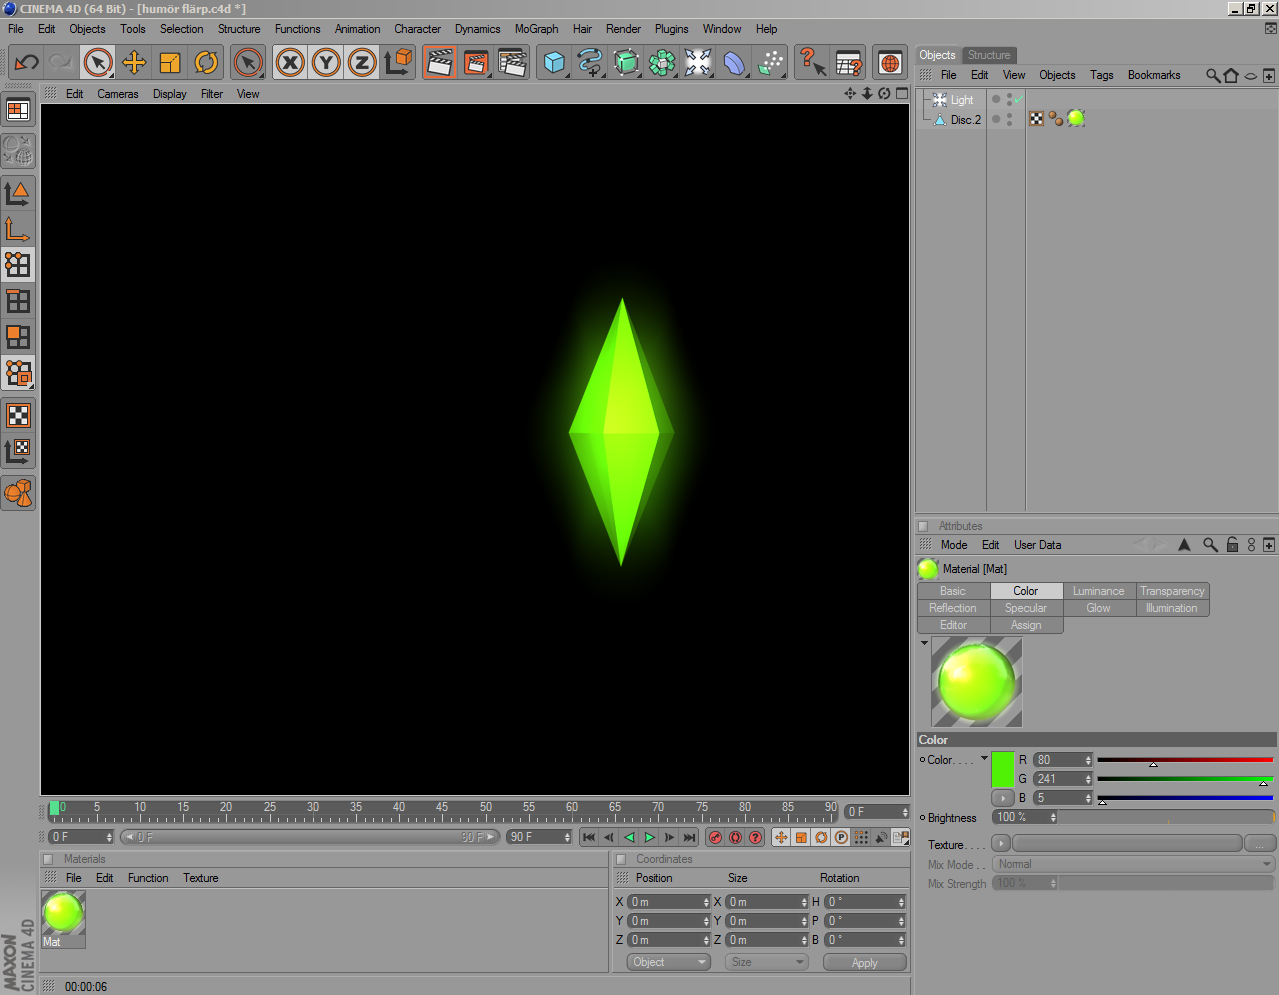
Task: Jump to end of animation
Action: (690, 837)
